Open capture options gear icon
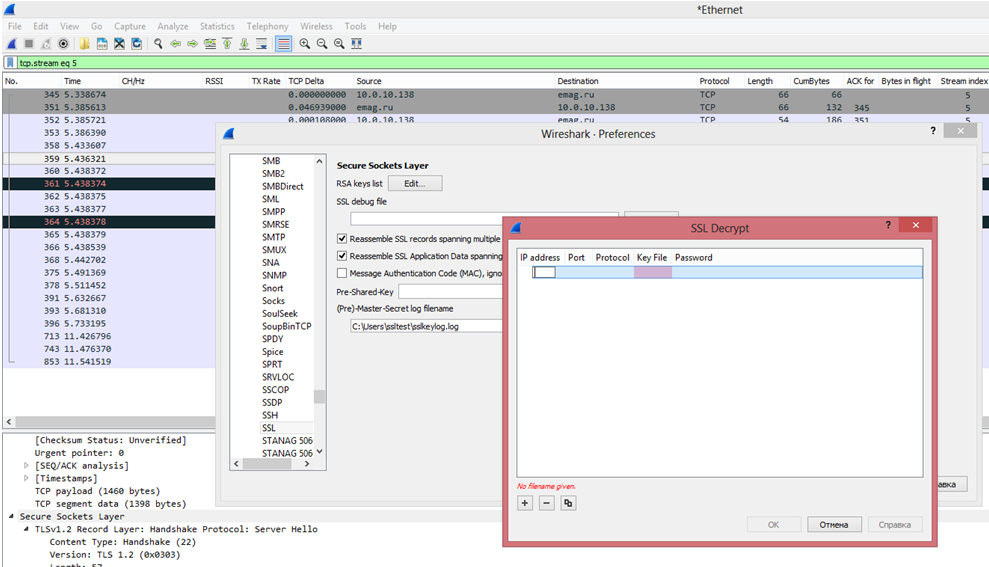 click(x=63, y=44)
